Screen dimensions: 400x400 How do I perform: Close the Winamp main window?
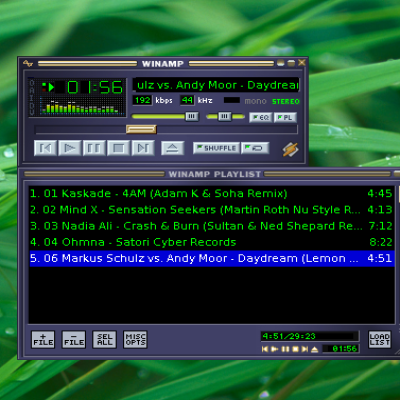[x=302, y=63]
